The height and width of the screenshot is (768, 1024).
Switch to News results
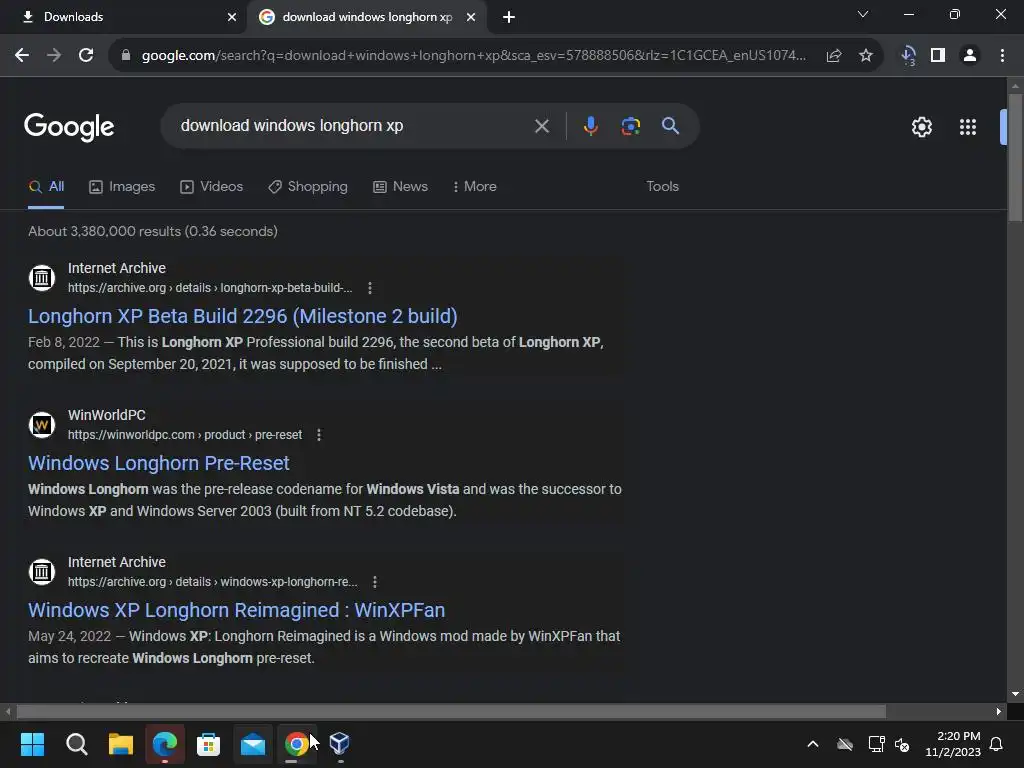tap(400, 187)
